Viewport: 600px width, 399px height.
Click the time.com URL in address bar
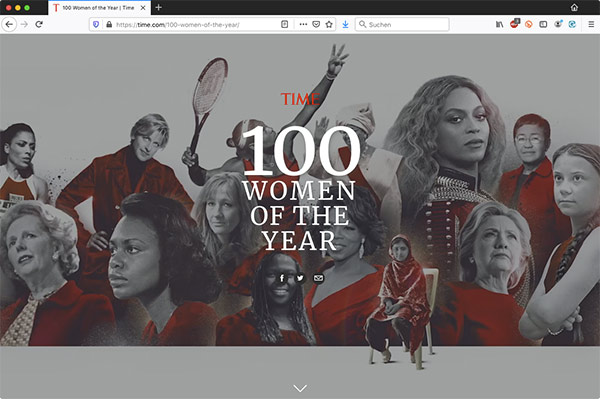(x=178, y=24)
